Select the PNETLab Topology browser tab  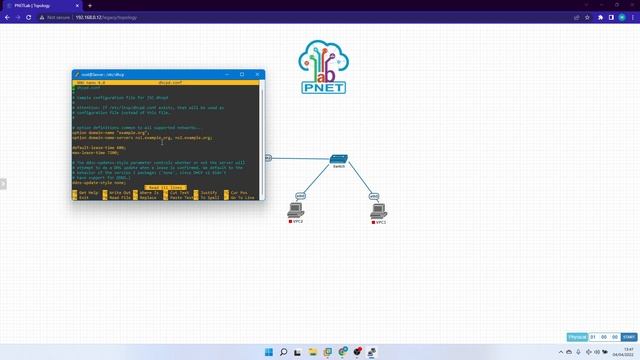(42, 6)
